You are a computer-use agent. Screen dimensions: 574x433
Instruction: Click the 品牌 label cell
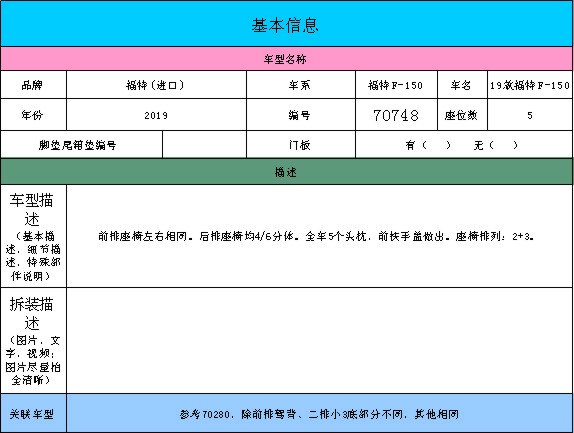pos(33,85)
